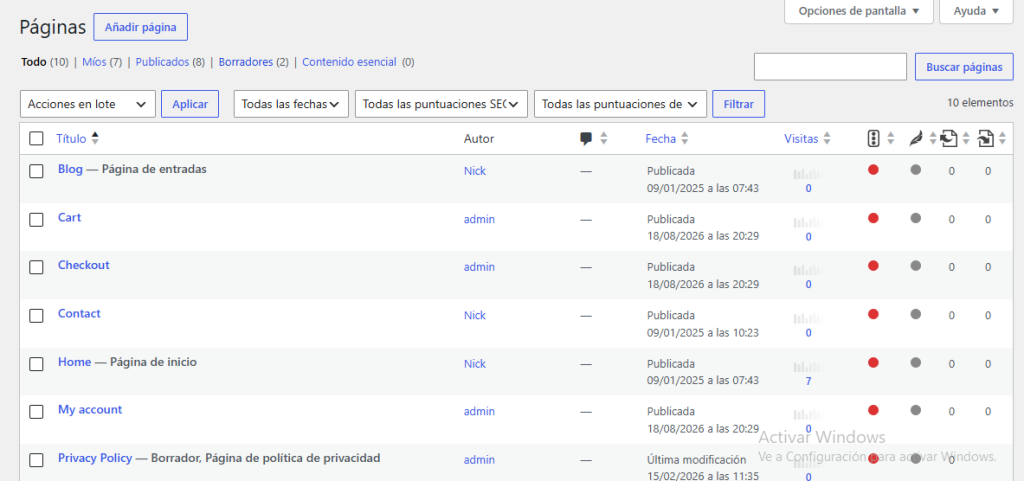
Task: Tick the select-all checkbox in header
Action: (x=37, y=138)
